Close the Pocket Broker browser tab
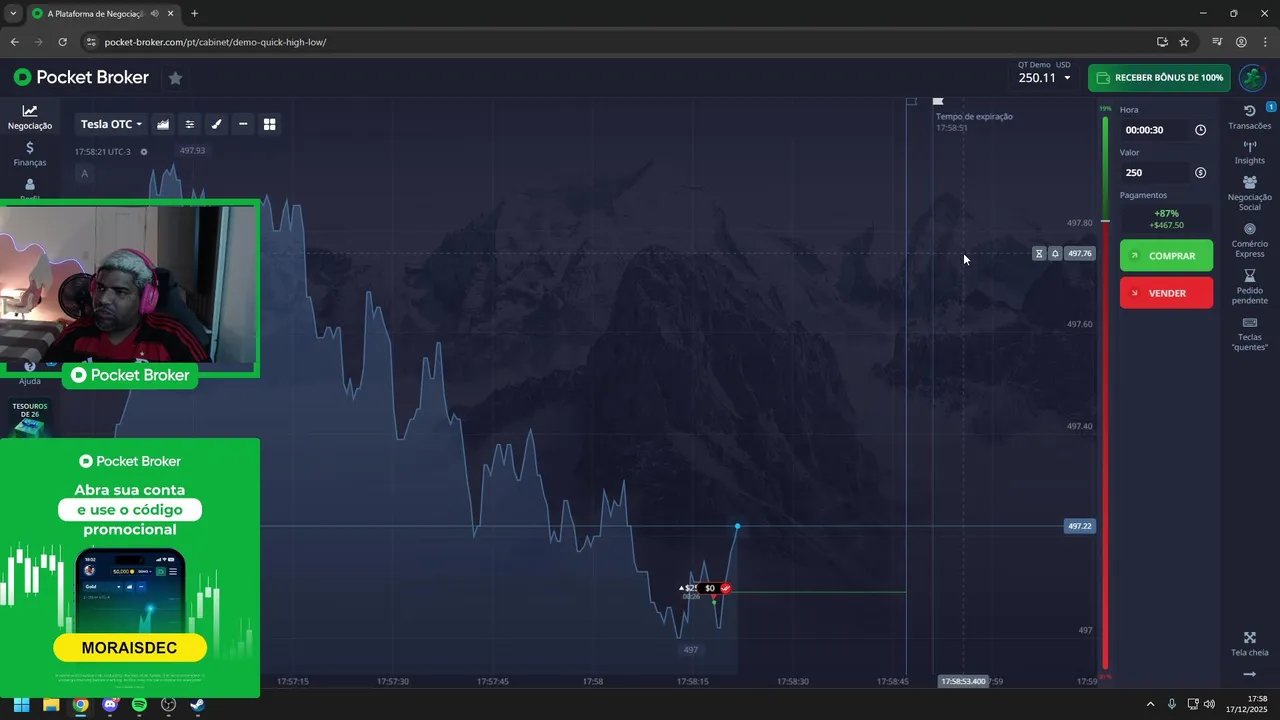The width and height of the screenshot is (1280, 720). click(171, 14)
